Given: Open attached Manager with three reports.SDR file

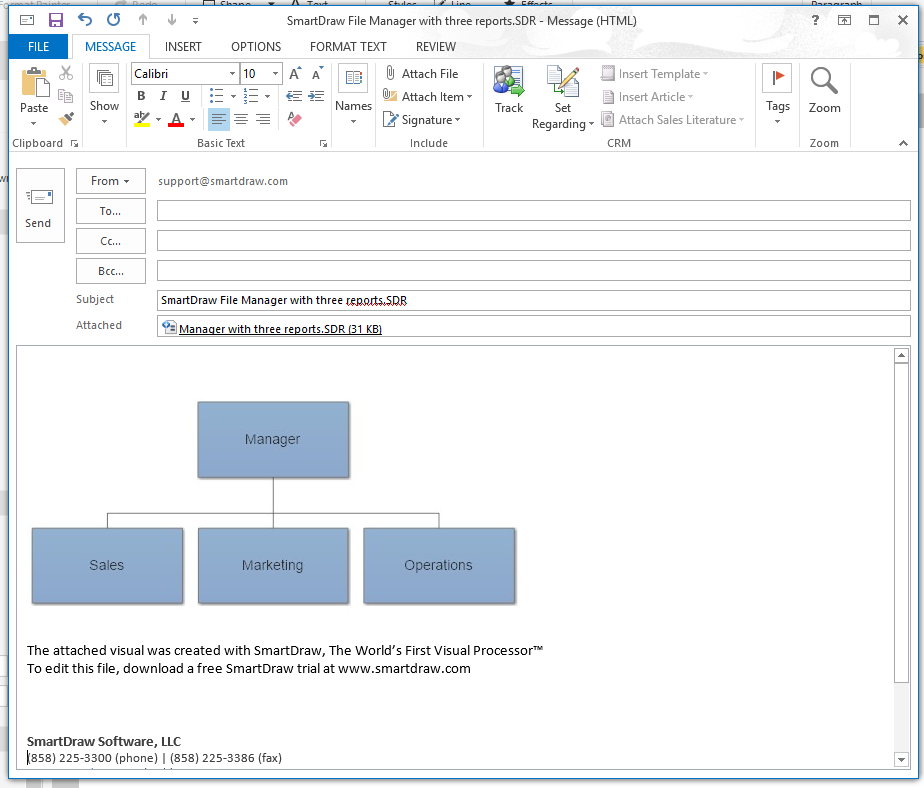Looking at the screenshot, I should 273,328.
